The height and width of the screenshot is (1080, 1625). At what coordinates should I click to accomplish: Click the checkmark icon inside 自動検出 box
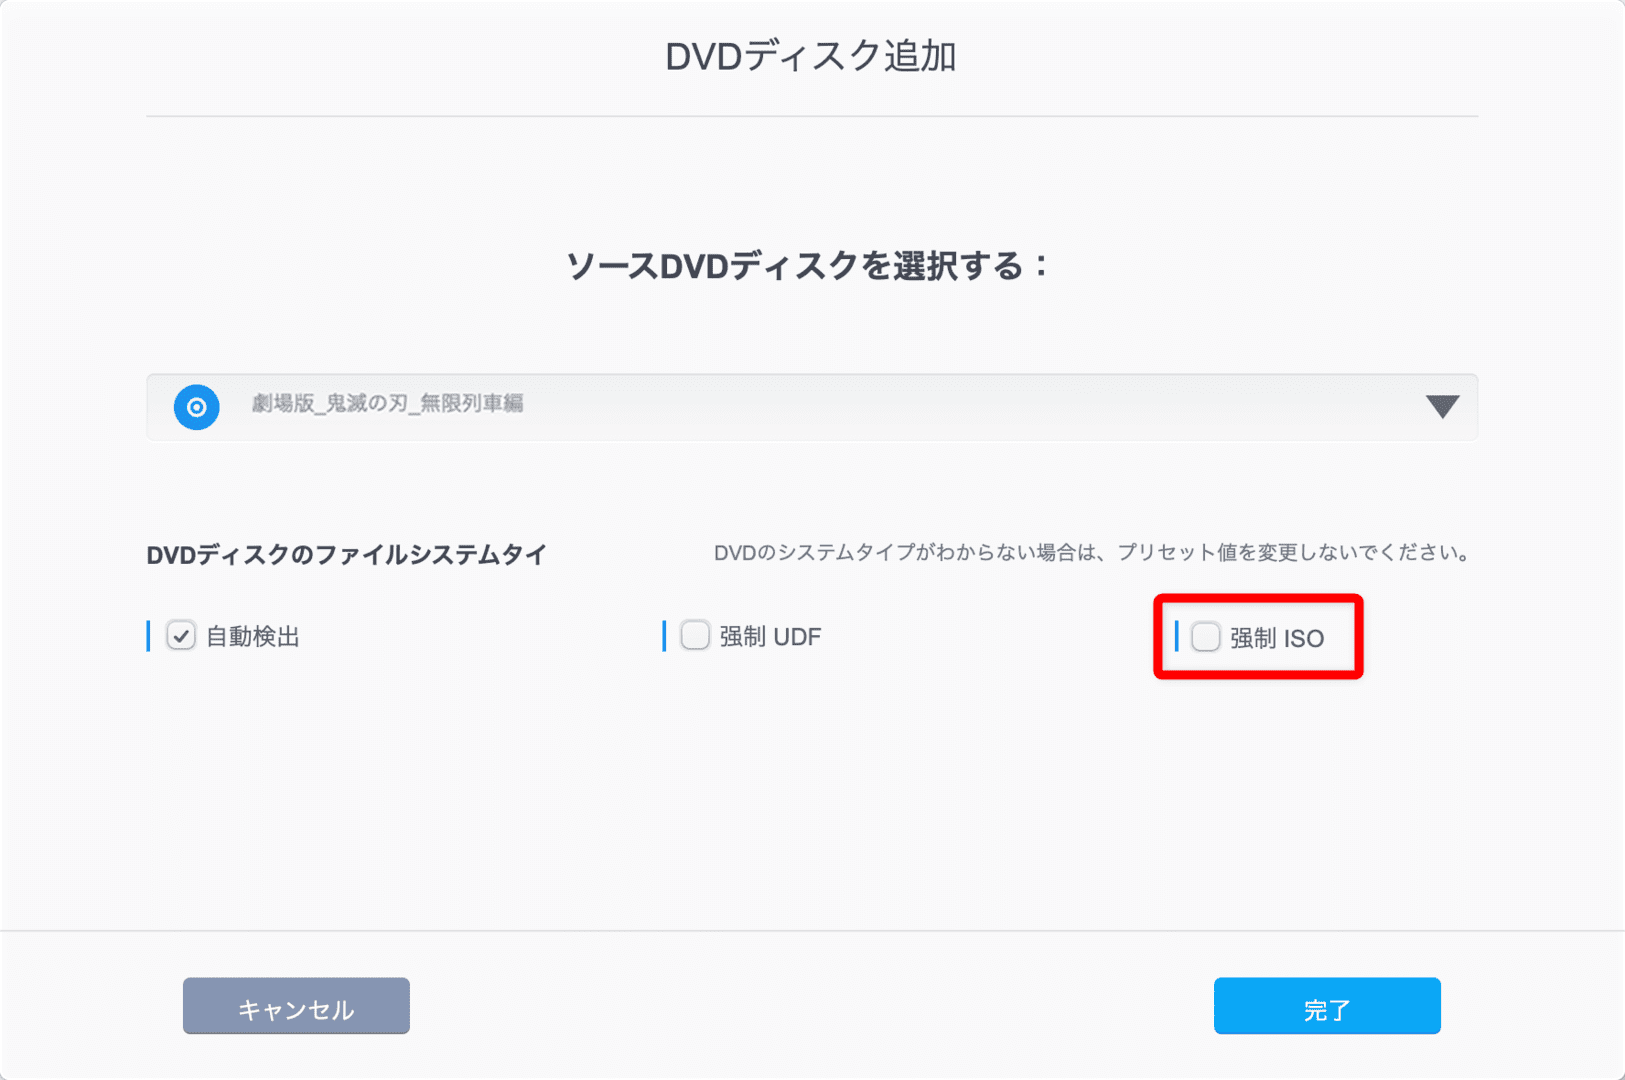point(181,635)
